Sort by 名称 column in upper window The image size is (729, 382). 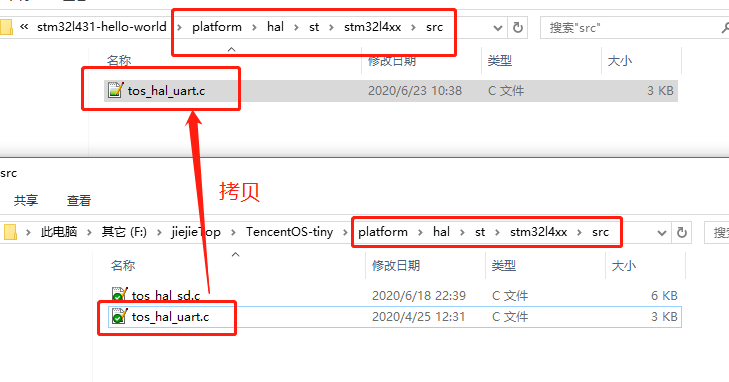119,60
